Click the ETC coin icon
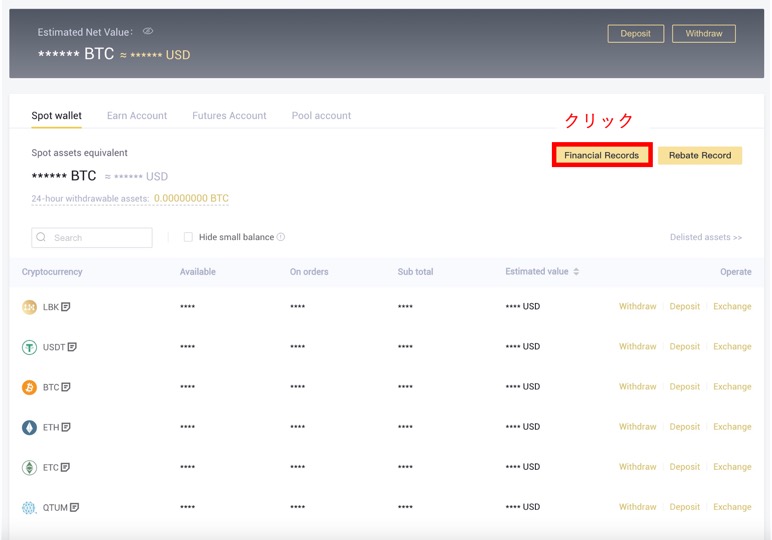 click(29, 467)
